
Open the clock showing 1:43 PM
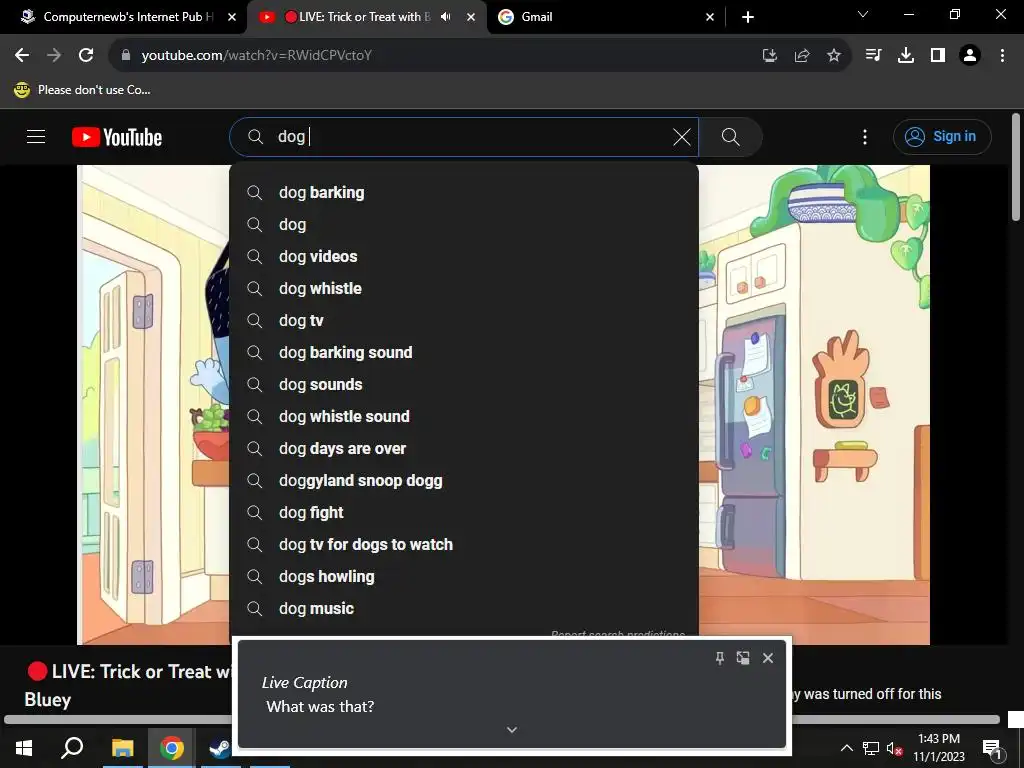[938, 748]
